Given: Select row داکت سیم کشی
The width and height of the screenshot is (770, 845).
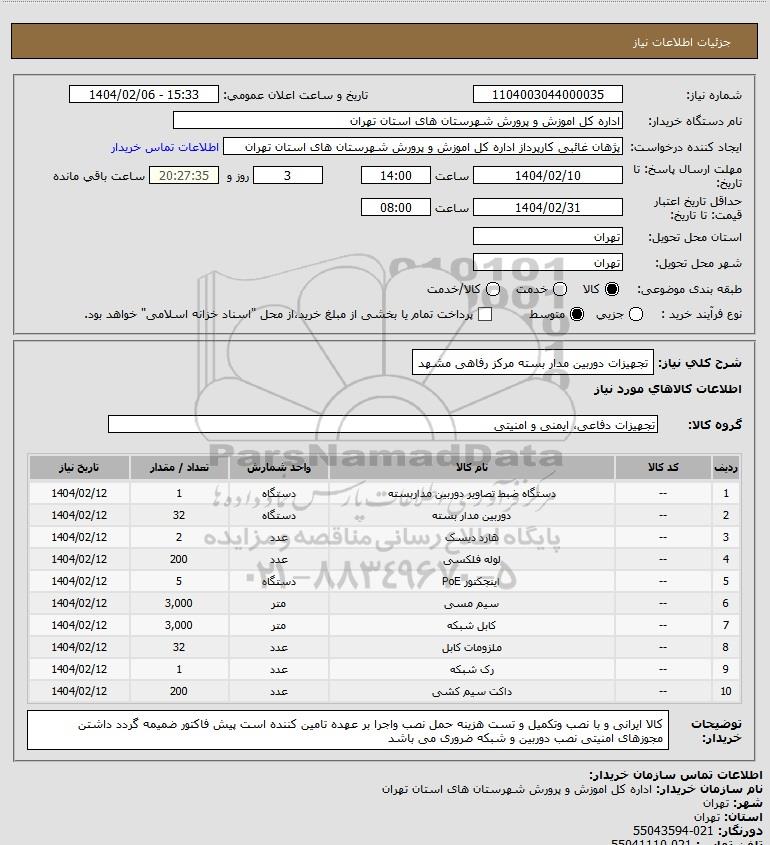Looking at the screenshot, I should (385, 691).
